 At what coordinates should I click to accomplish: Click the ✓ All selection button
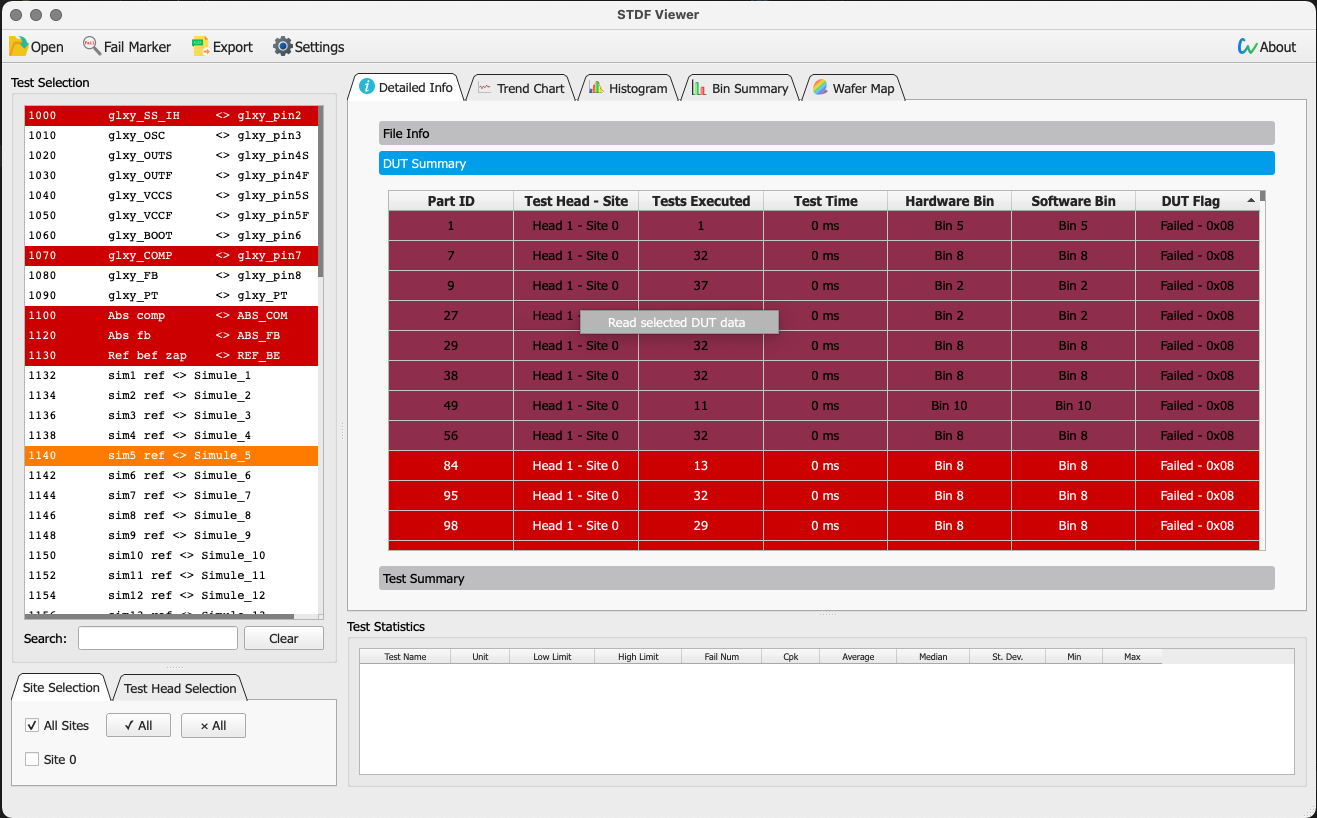pos(138,724)
